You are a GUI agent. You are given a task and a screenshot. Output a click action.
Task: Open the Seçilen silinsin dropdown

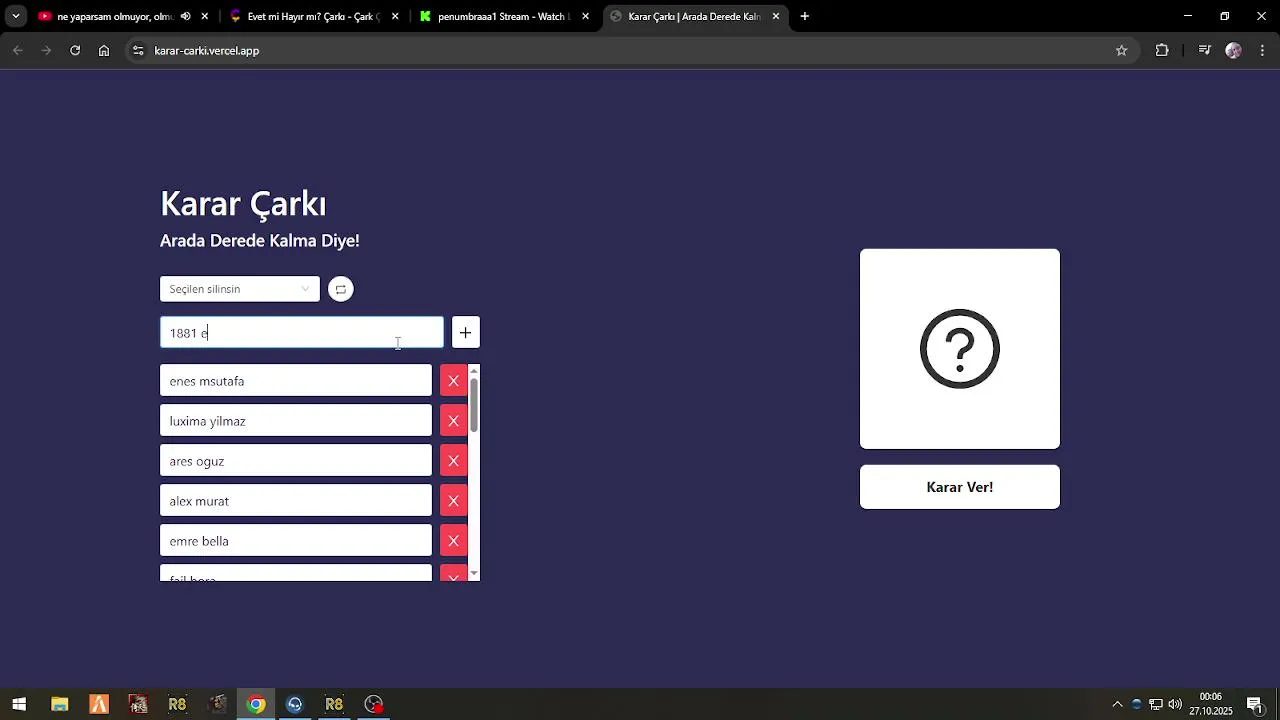(240, 289)
